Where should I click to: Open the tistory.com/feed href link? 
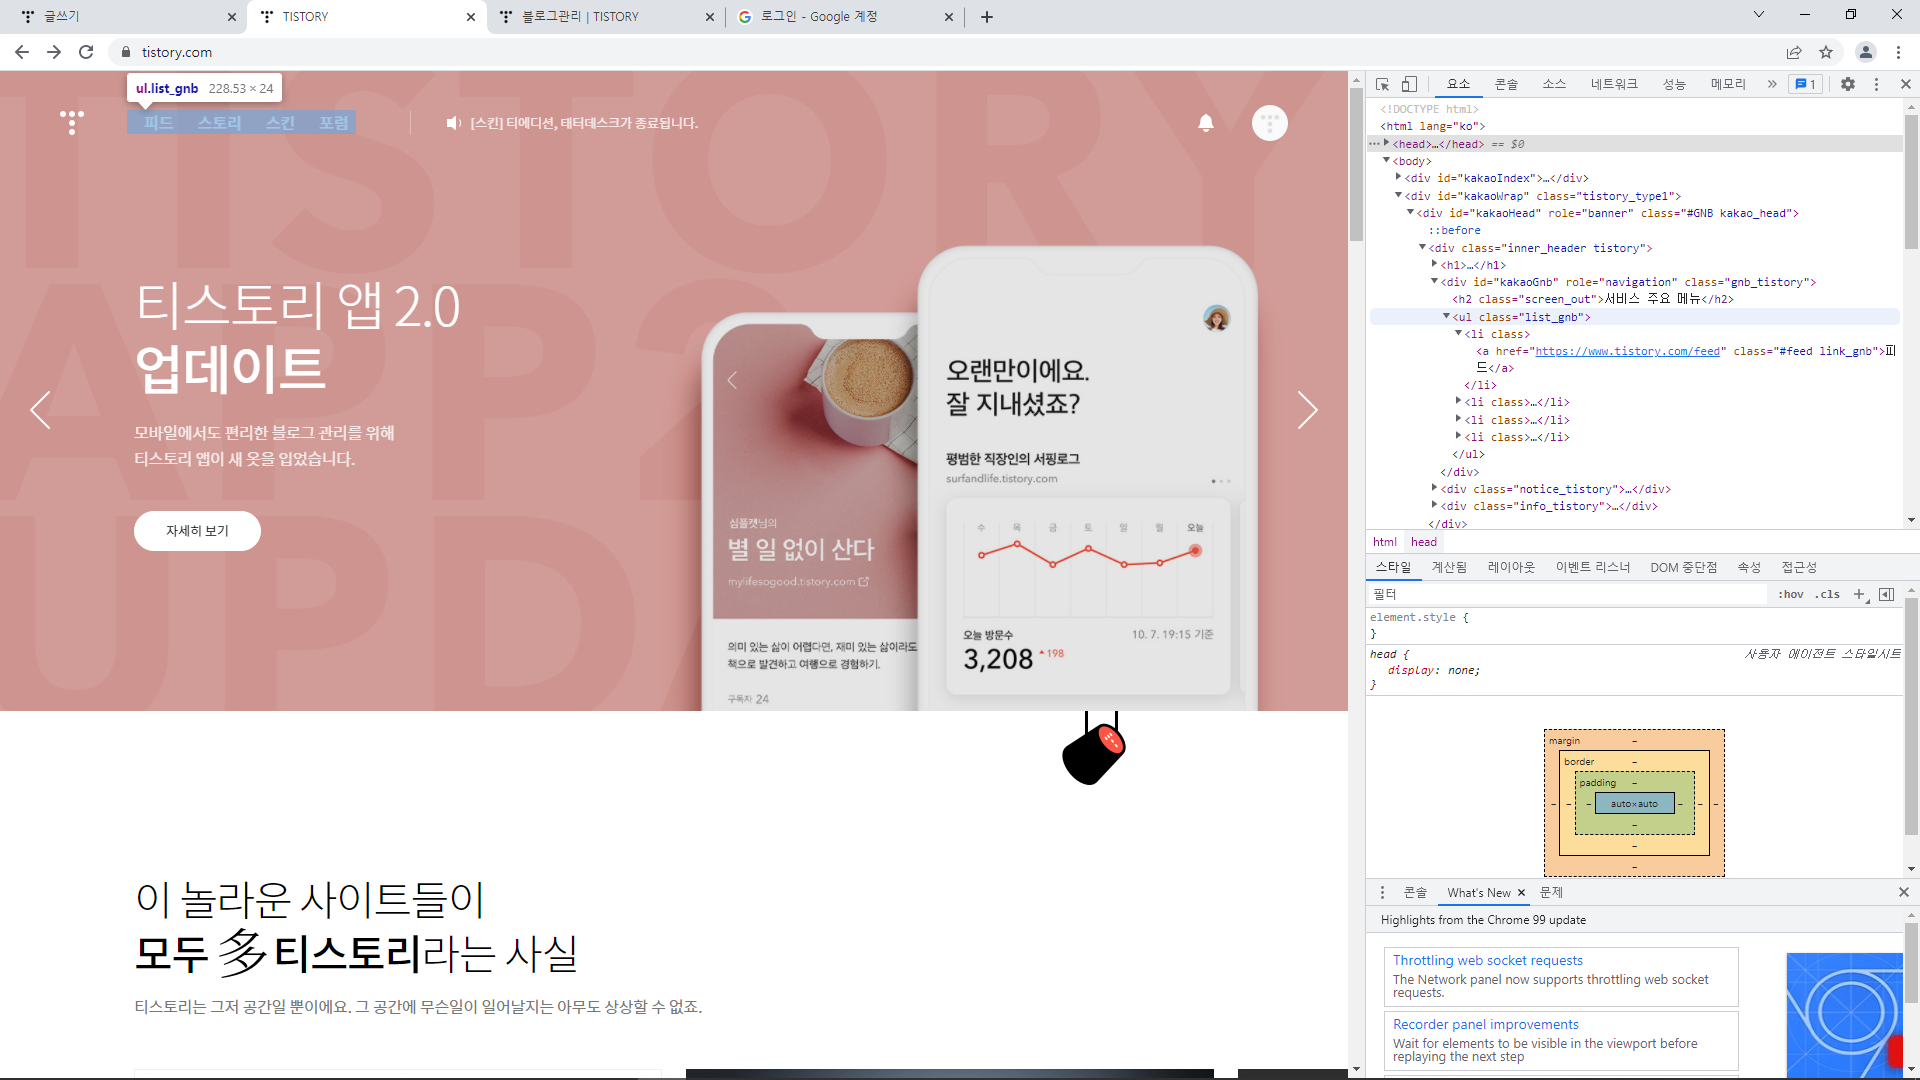coord(1627,351)
